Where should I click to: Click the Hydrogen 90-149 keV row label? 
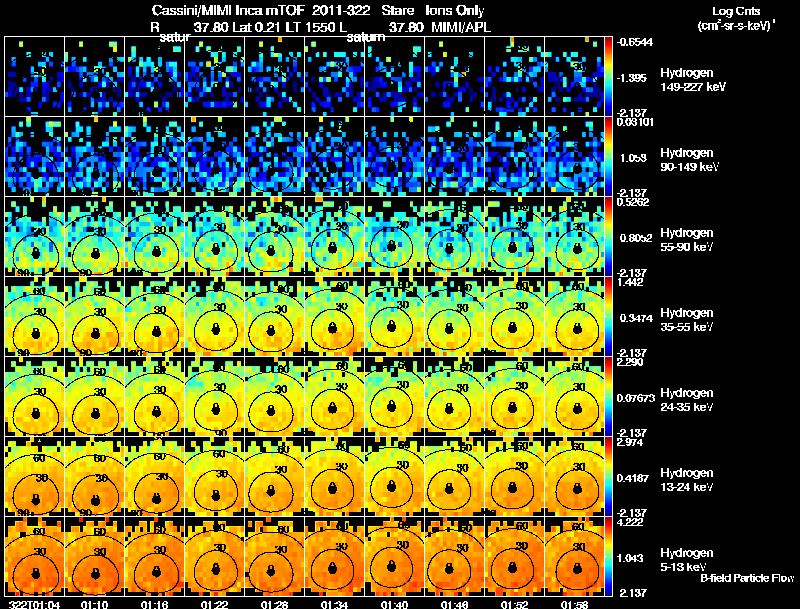(689, 160)
